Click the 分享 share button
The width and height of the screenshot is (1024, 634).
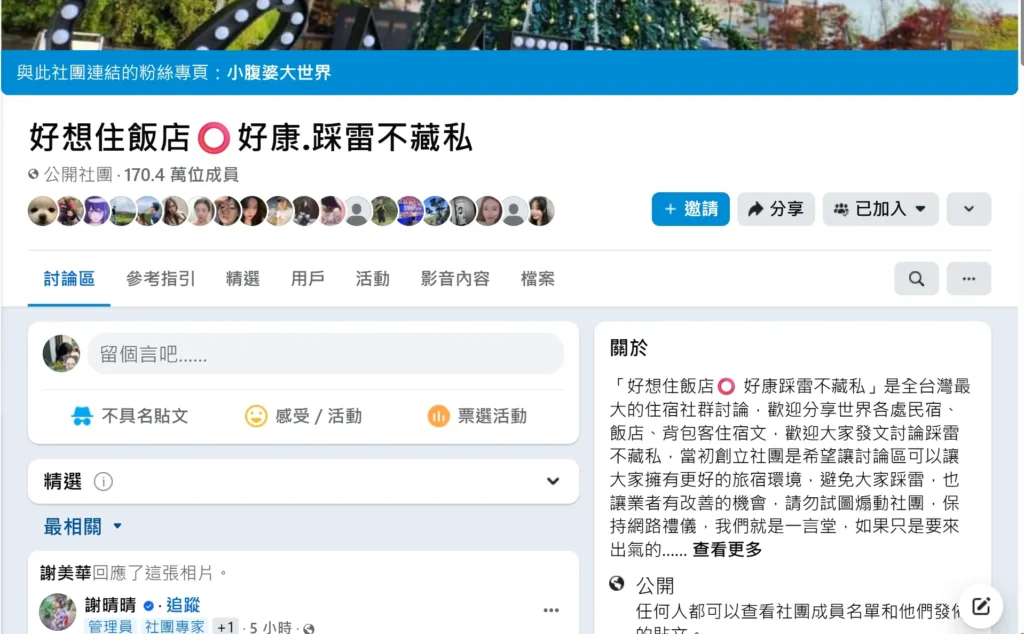click(776, 209)
